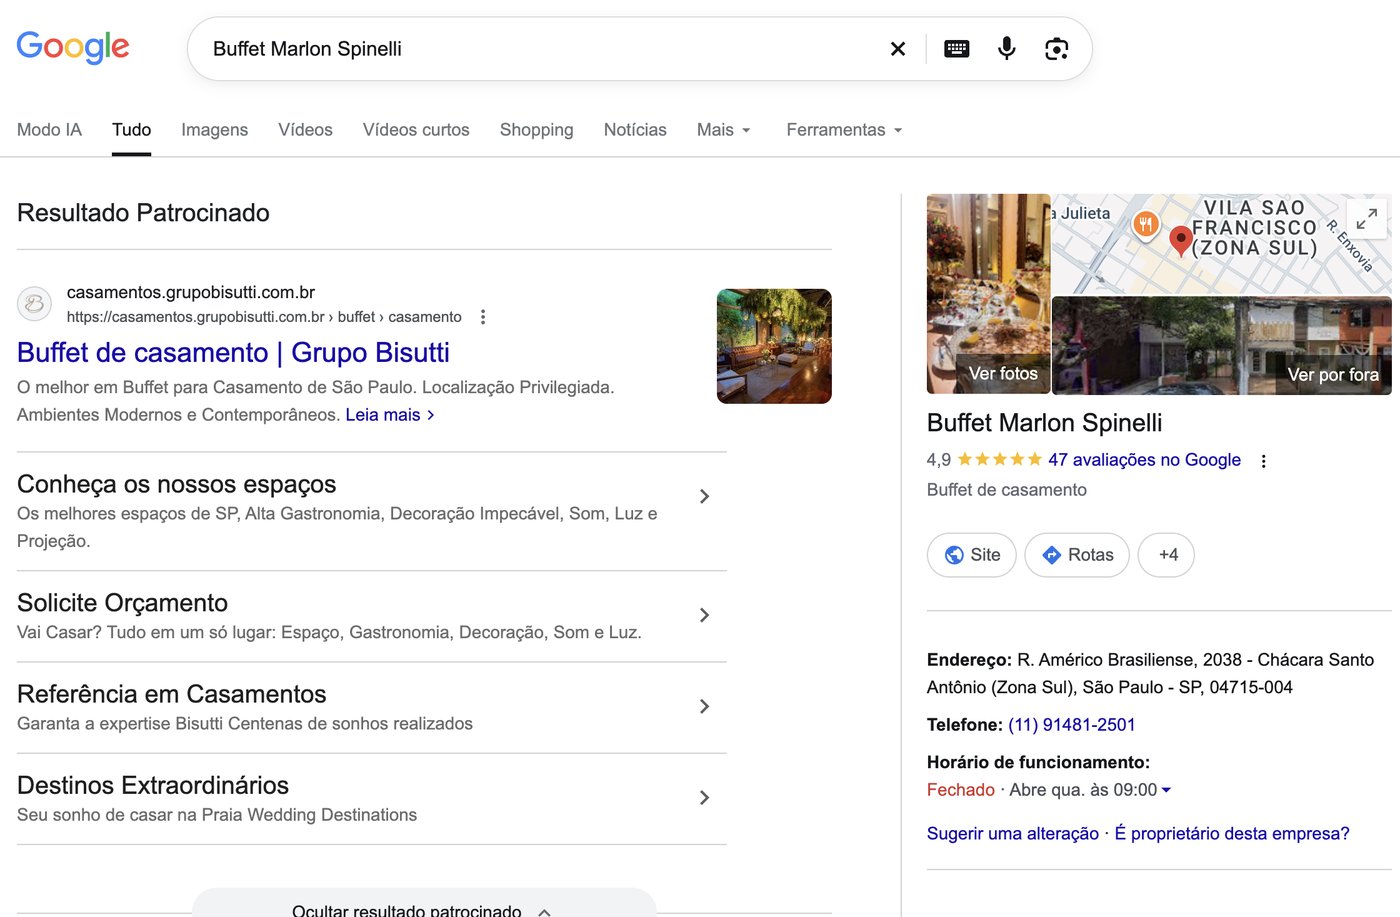This screenshot has height=917, width=1400.
Task: Call the phone number (11) 91481-2501
Action: click(x=1072, y=725)
